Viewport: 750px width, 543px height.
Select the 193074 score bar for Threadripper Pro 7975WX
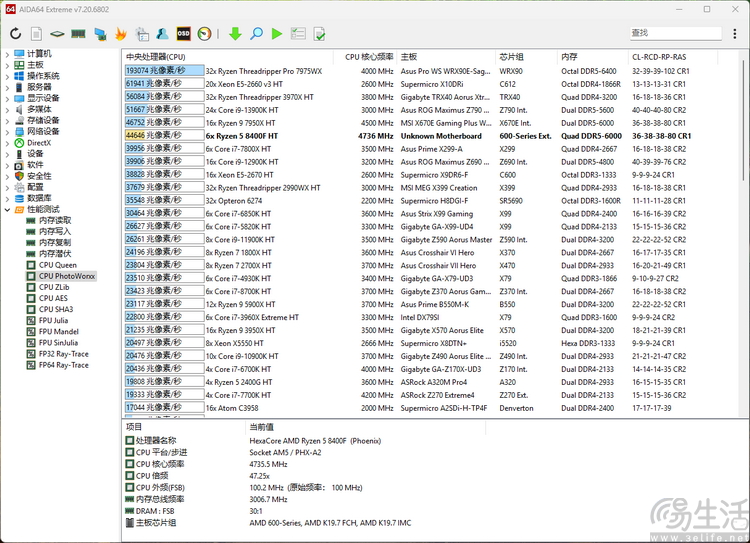[x=165, y=71]
